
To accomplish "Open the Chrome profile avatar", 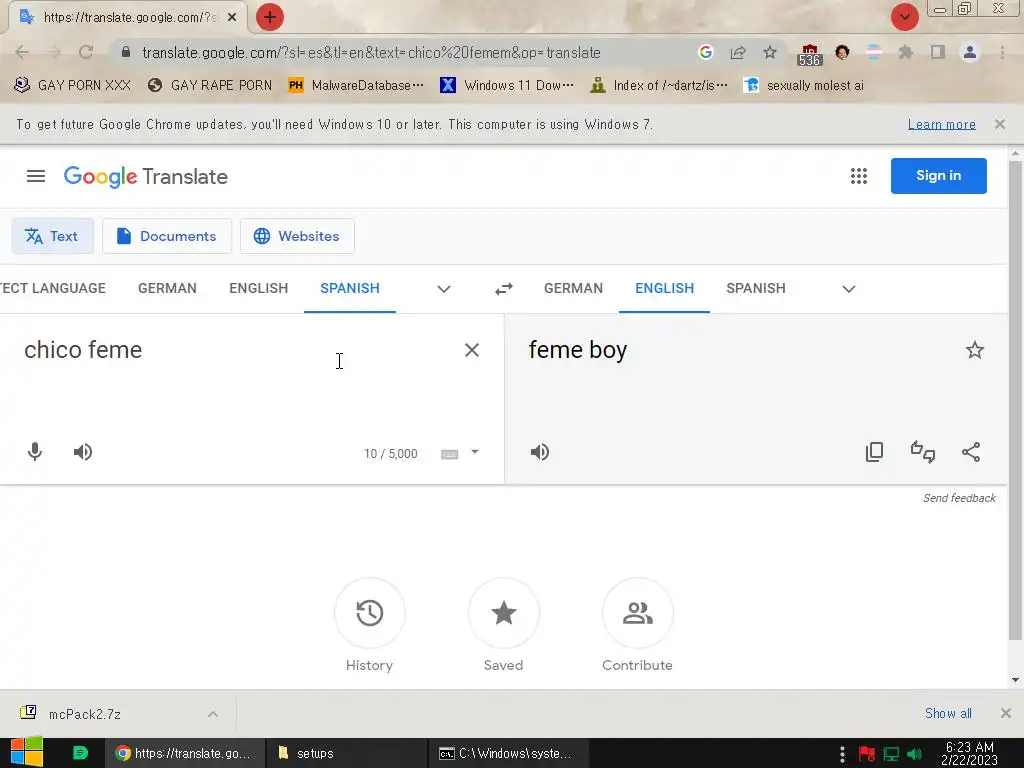I will [970, 52].
